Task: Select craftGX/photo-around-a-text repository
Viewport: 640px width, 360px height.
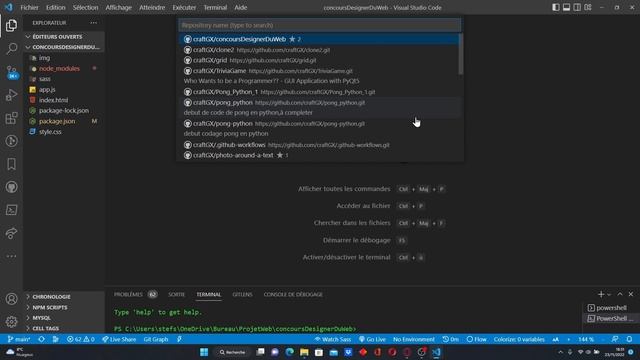Action: (x=319, y=155)
